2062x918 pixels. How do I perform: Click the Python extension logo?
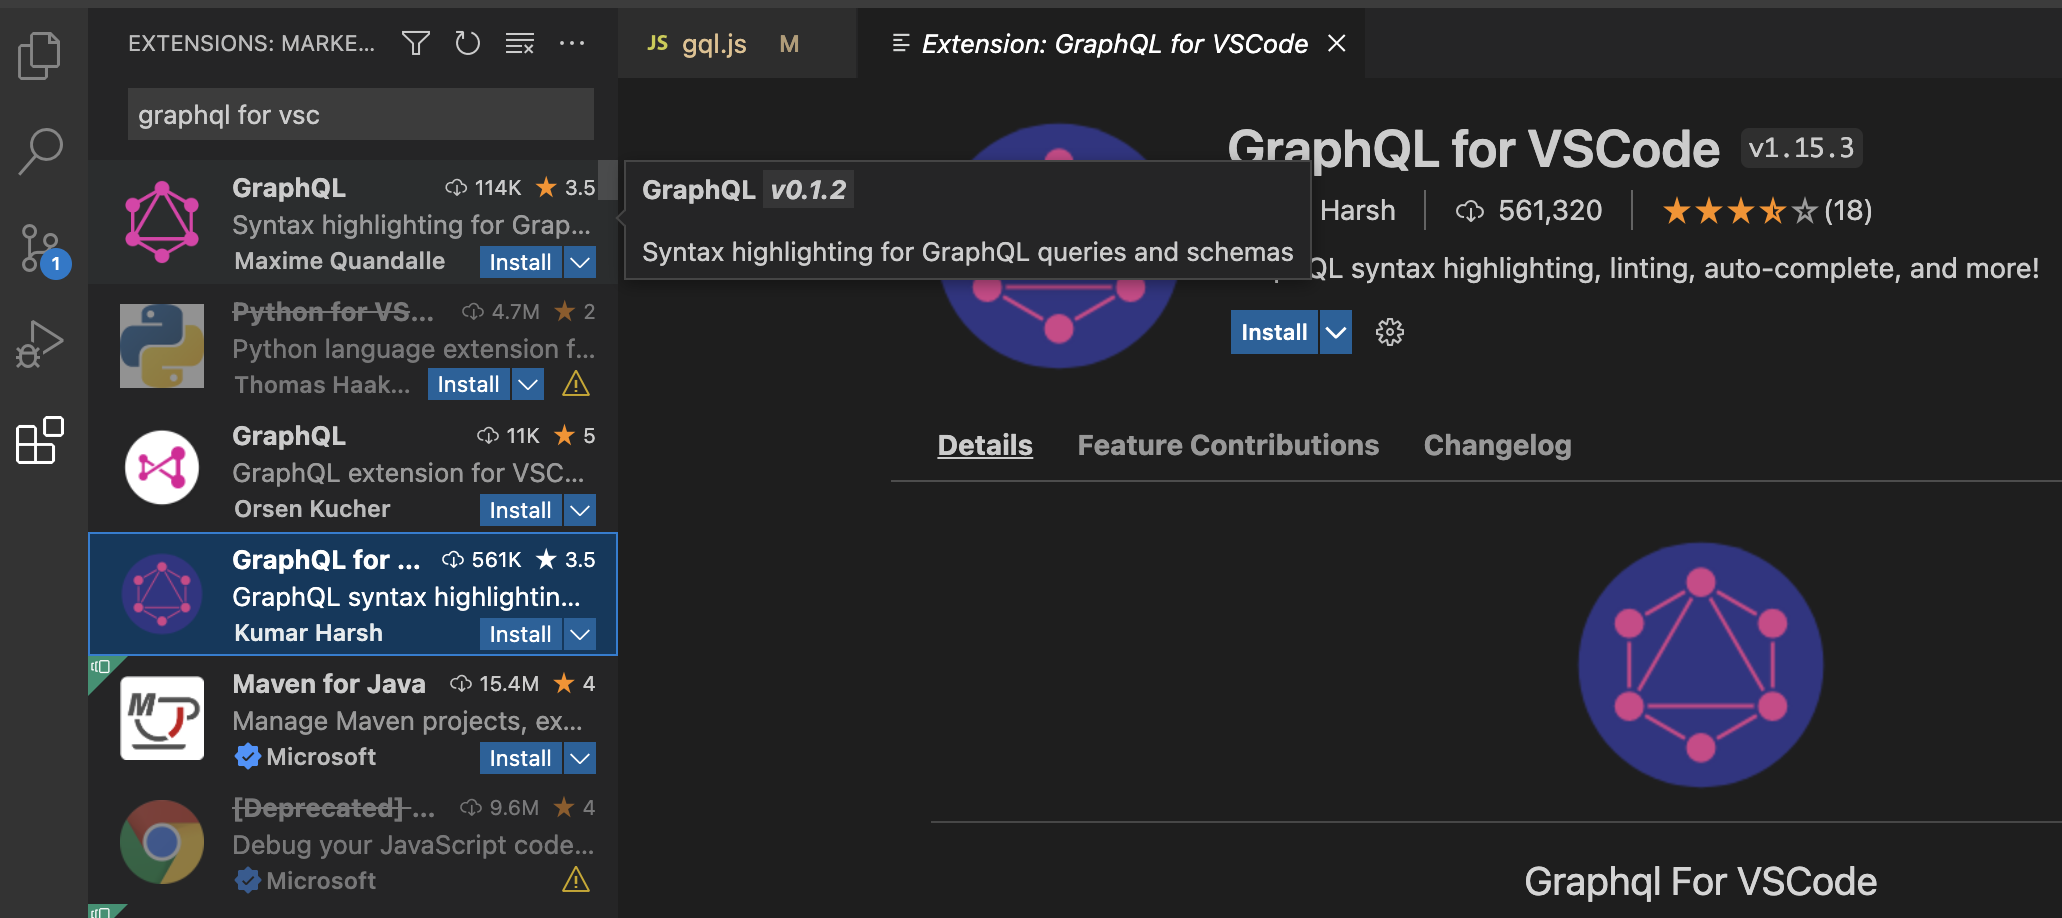point(162,346)
